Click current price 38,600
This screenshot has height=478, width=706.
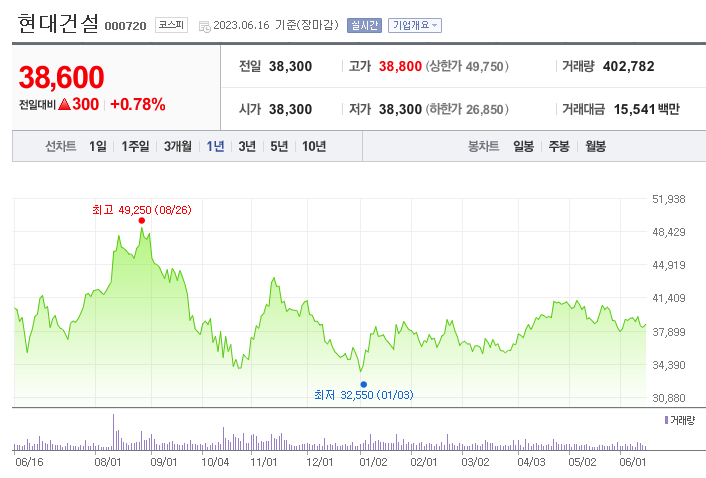tap(61, 77)
